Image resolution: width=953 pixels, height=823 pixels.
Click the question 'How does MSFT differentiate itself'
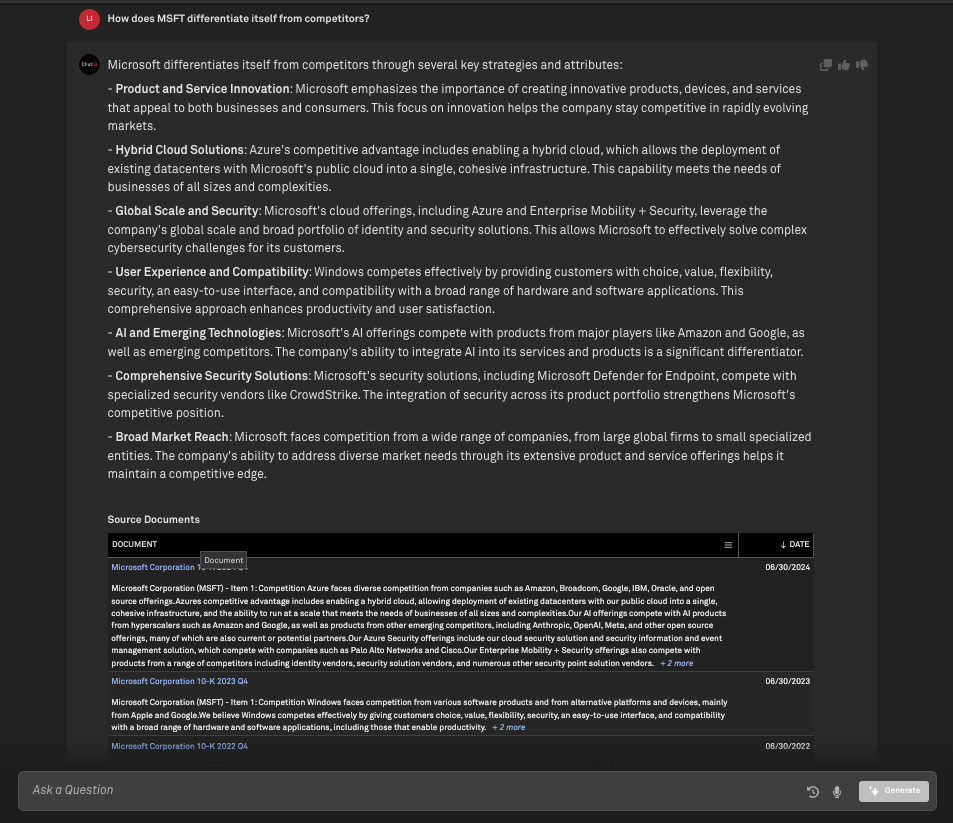tap(238, 19)
